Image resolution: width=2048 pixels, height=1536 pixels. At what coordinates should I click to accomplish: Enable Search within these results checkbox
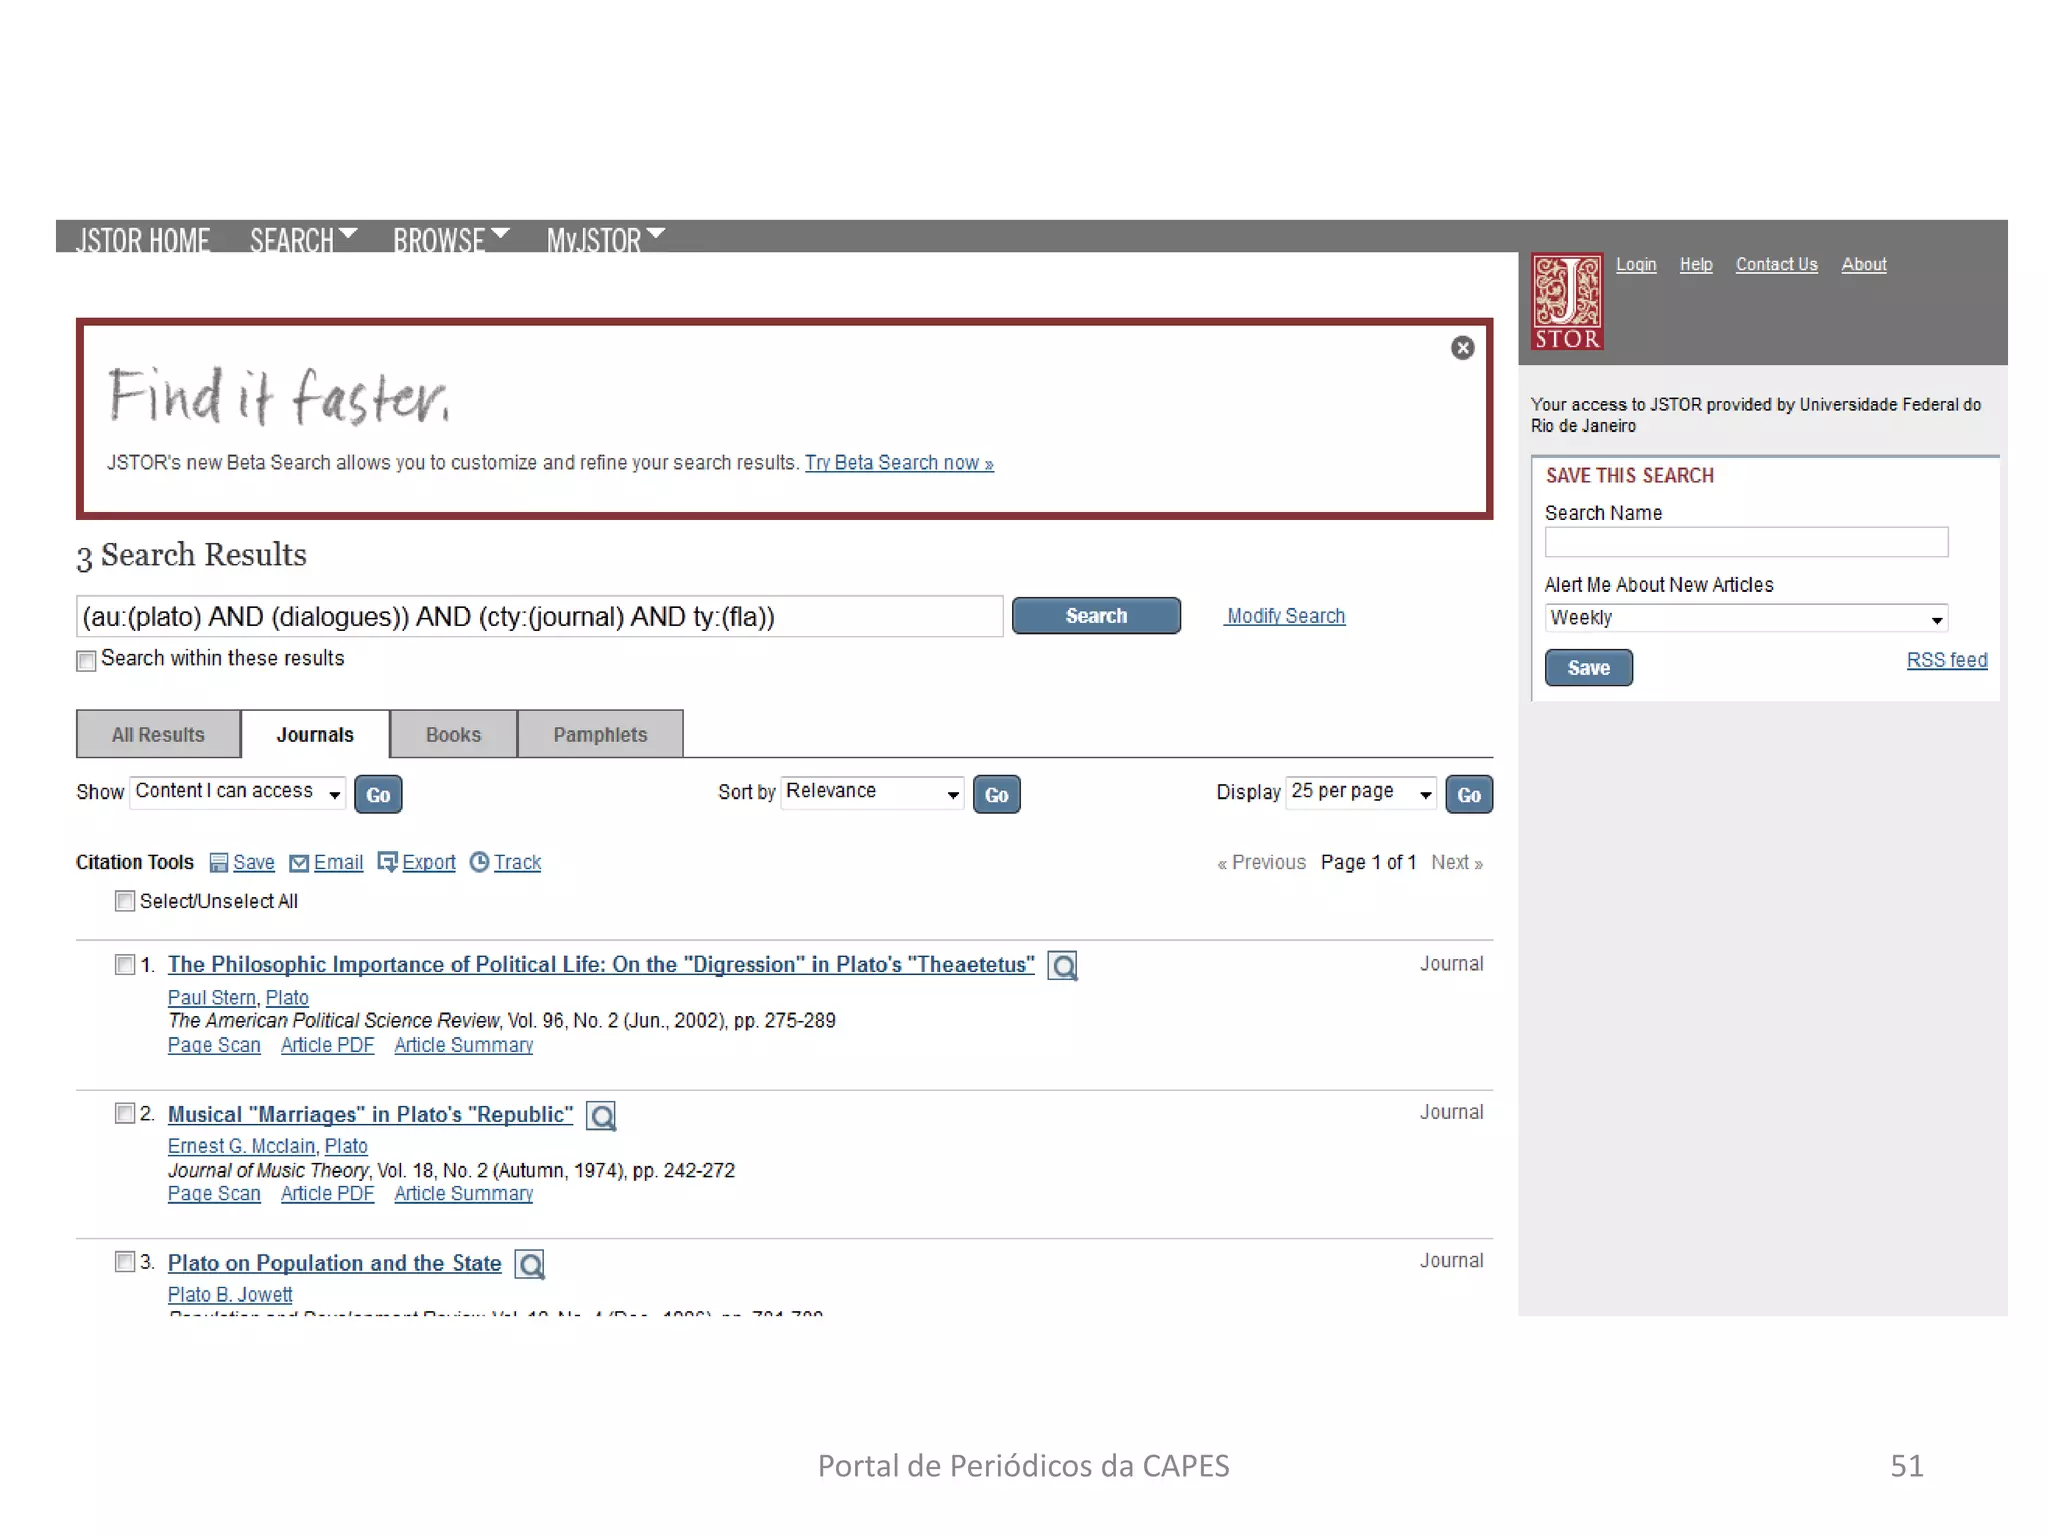[87, 661]
